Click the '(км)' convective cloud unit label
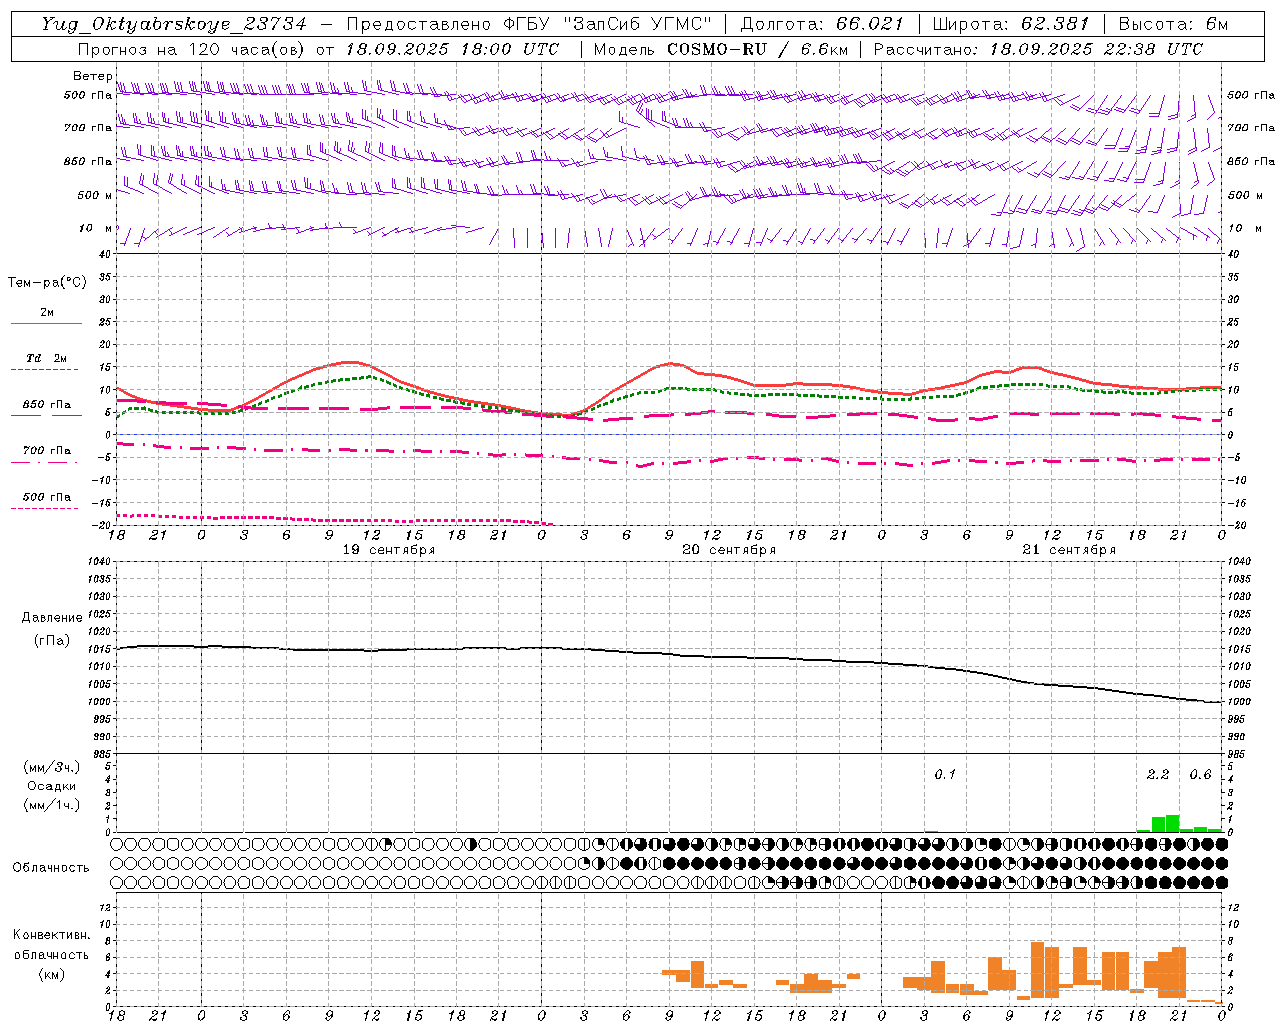 pos(52,974)
